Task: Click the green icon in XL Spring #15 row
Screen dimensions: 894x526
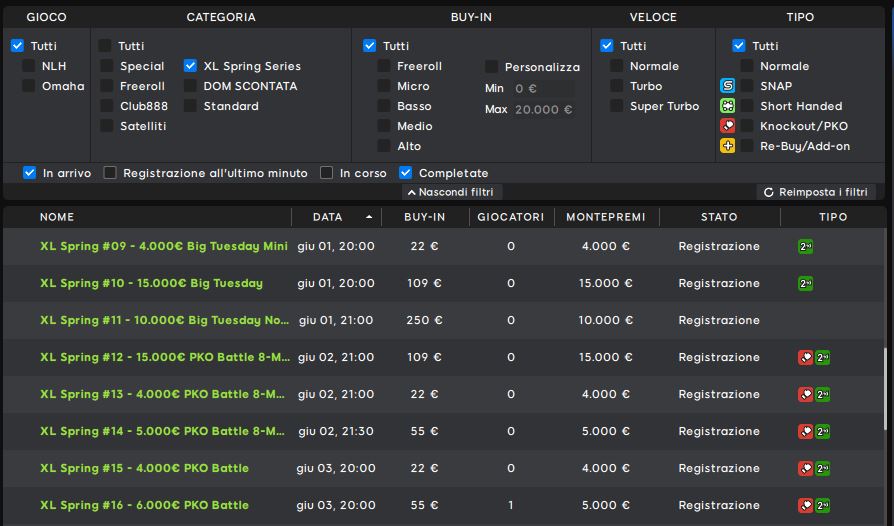Action: click(822, 468)
